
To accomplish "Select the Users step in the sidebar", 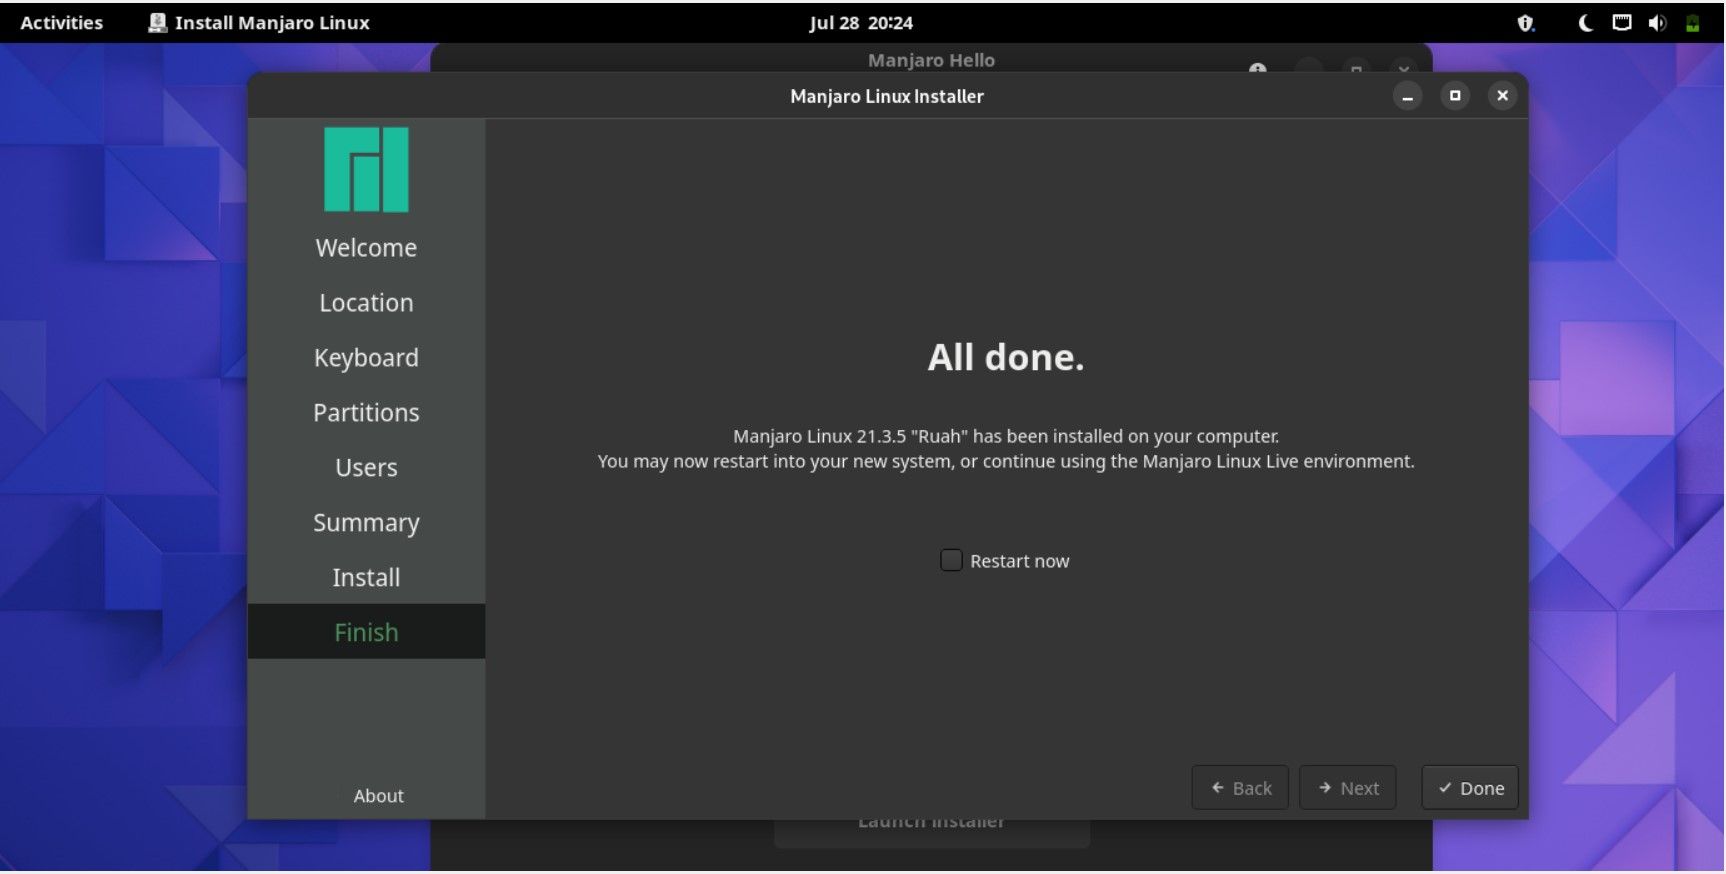I will 366,467.
